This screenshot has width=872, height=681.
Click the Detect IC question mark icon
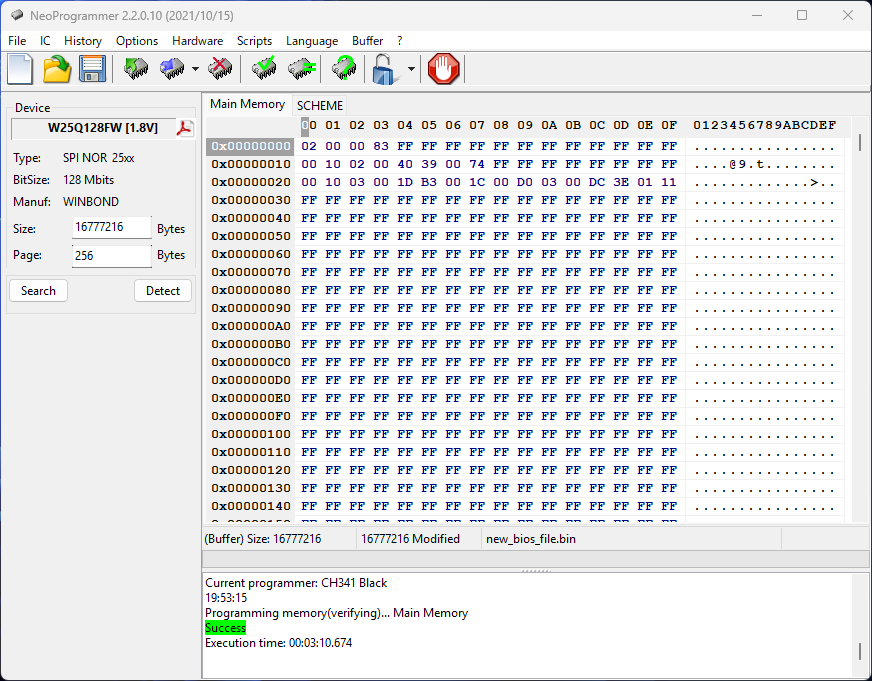(344, 69)
